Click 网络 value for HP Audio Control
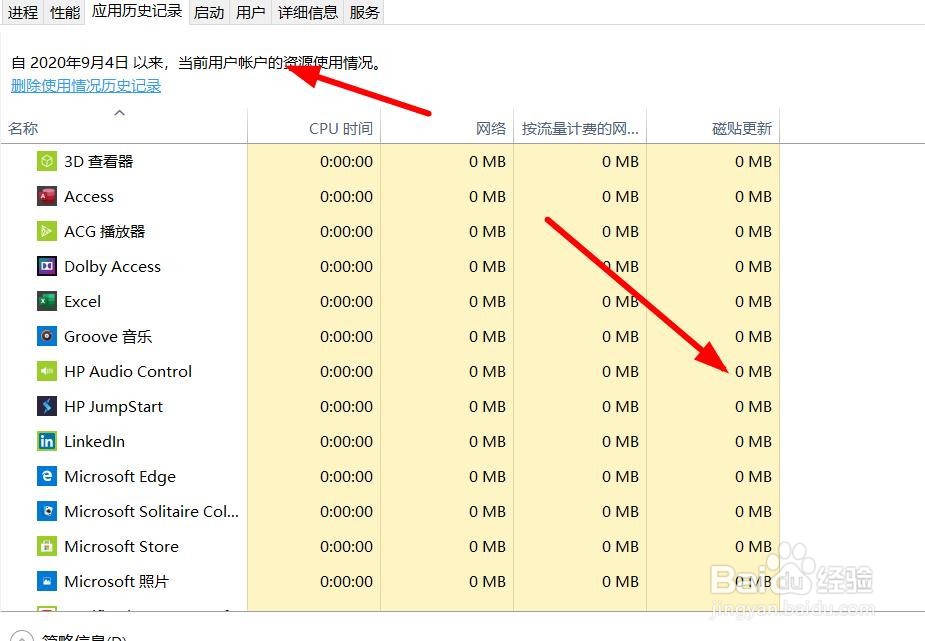 (x=487, y=372)
